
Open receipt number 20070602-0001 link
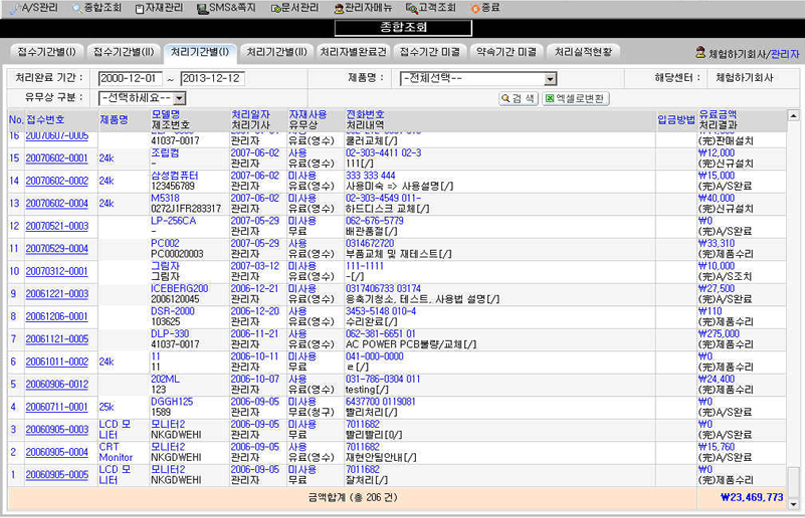click(56, 158)
